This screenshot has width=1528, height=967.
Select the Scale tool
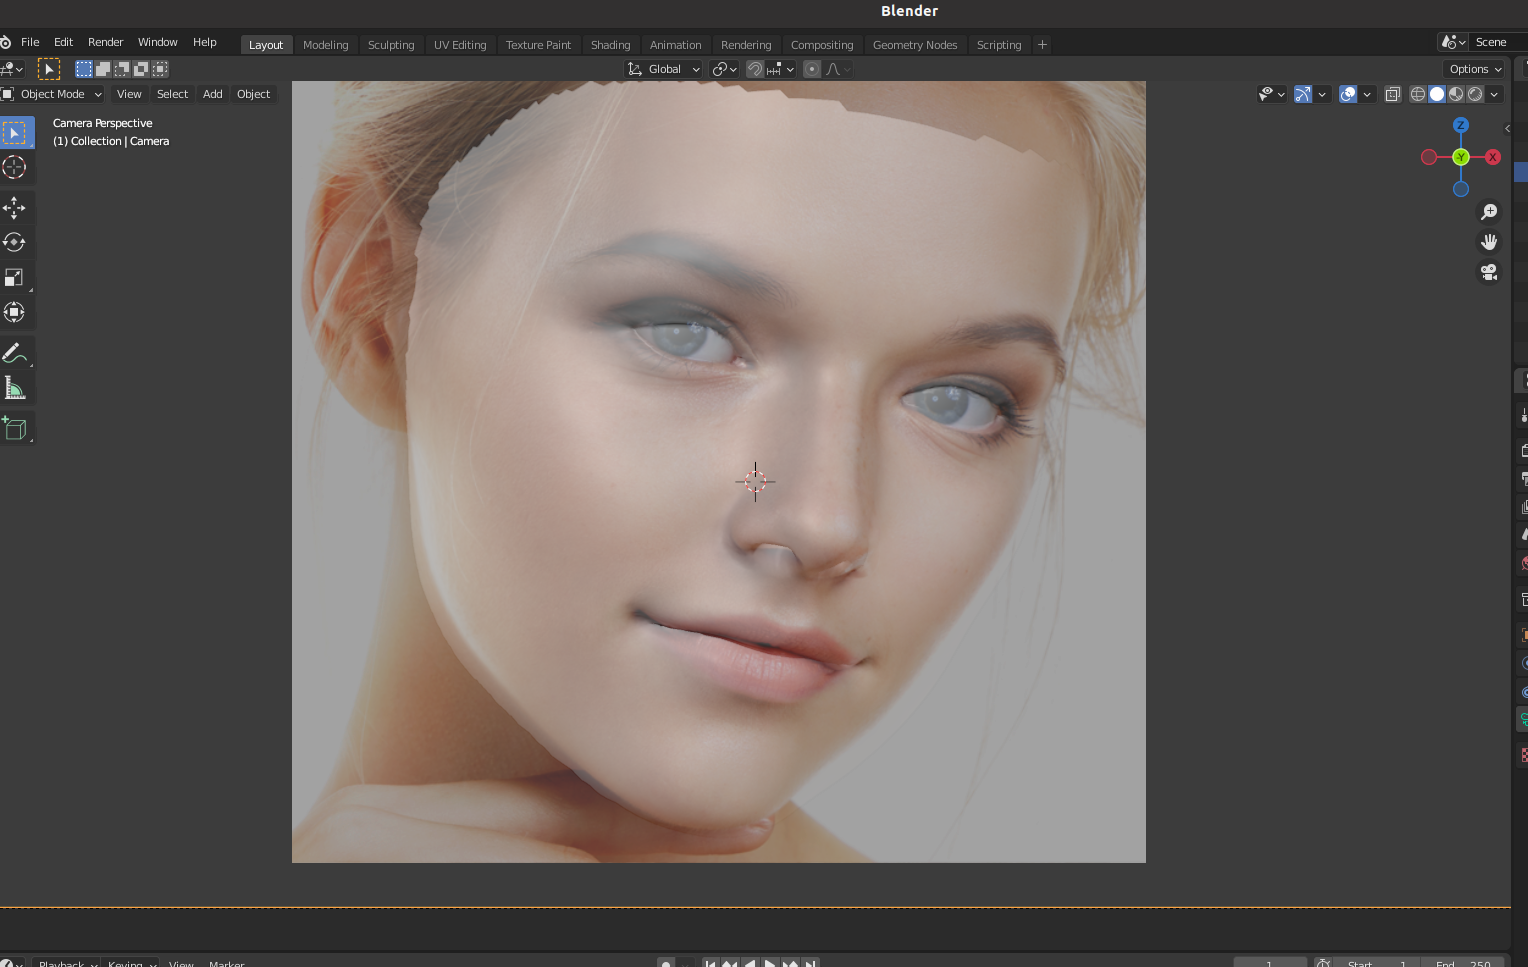click(15, 277)
